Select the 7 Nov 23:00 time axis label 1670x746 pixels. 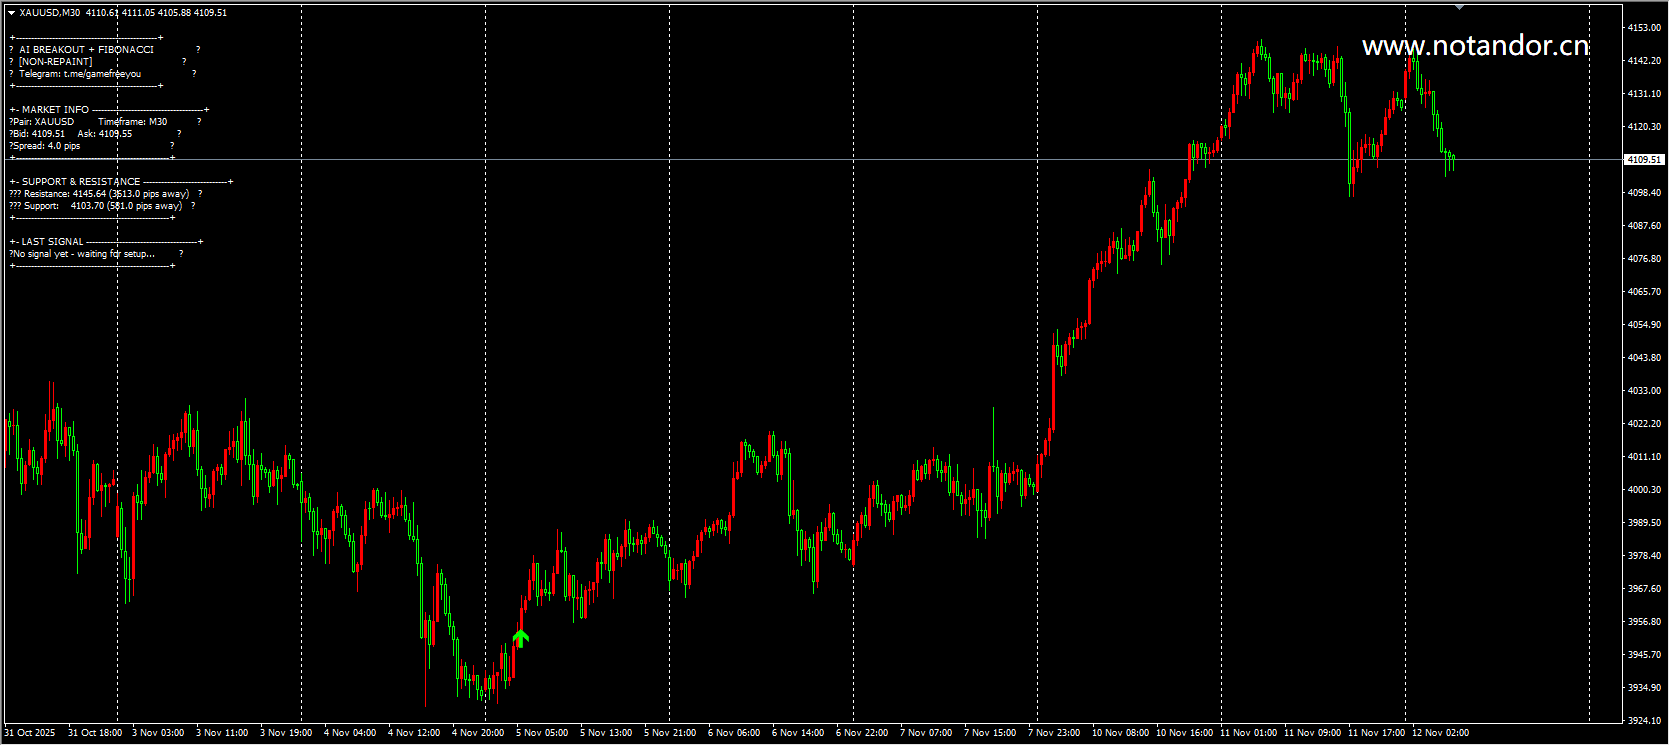1054,733
